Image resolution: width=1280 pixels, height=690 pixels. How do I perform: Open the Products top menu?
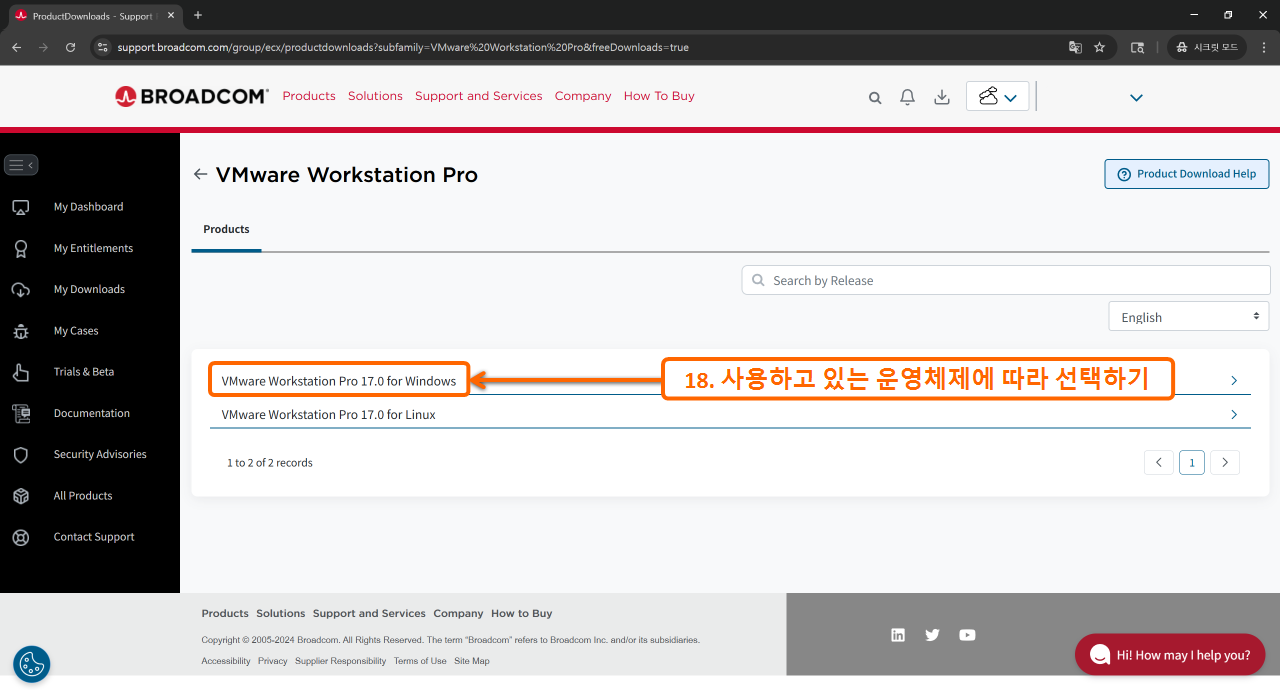click(x=309, y=96)
